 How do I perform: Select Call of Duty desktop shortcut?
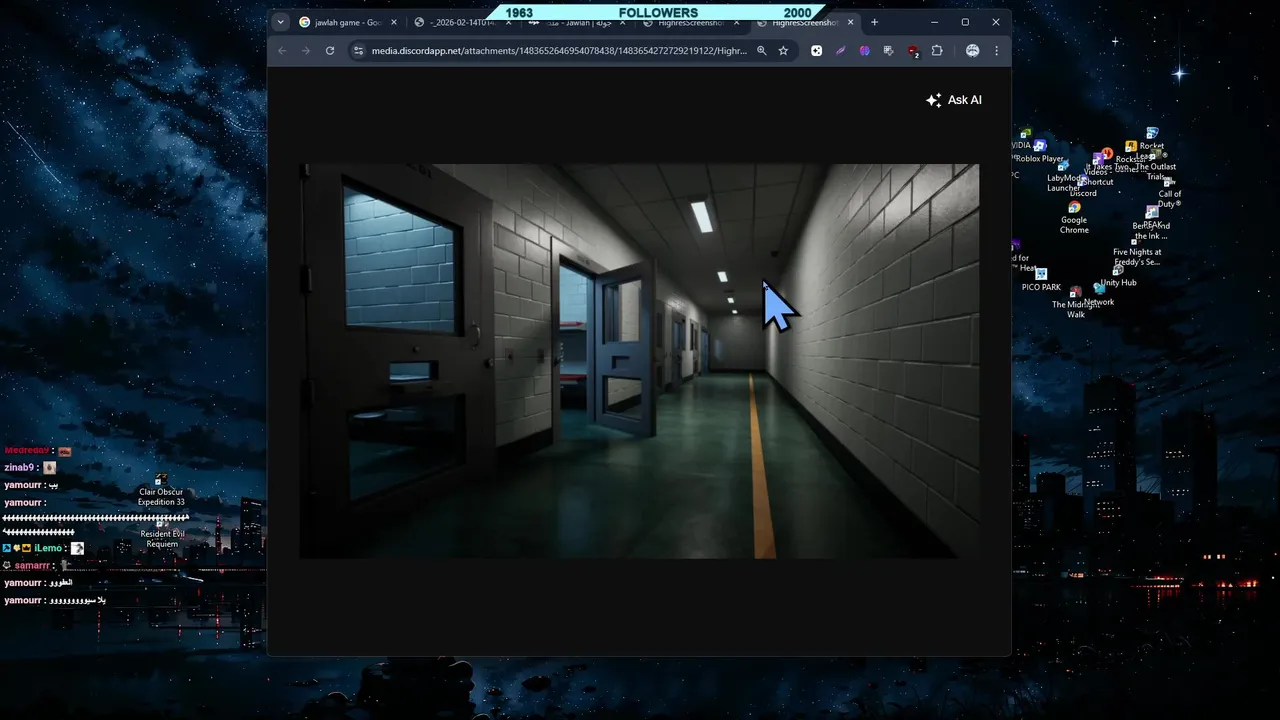[1169, 192]
